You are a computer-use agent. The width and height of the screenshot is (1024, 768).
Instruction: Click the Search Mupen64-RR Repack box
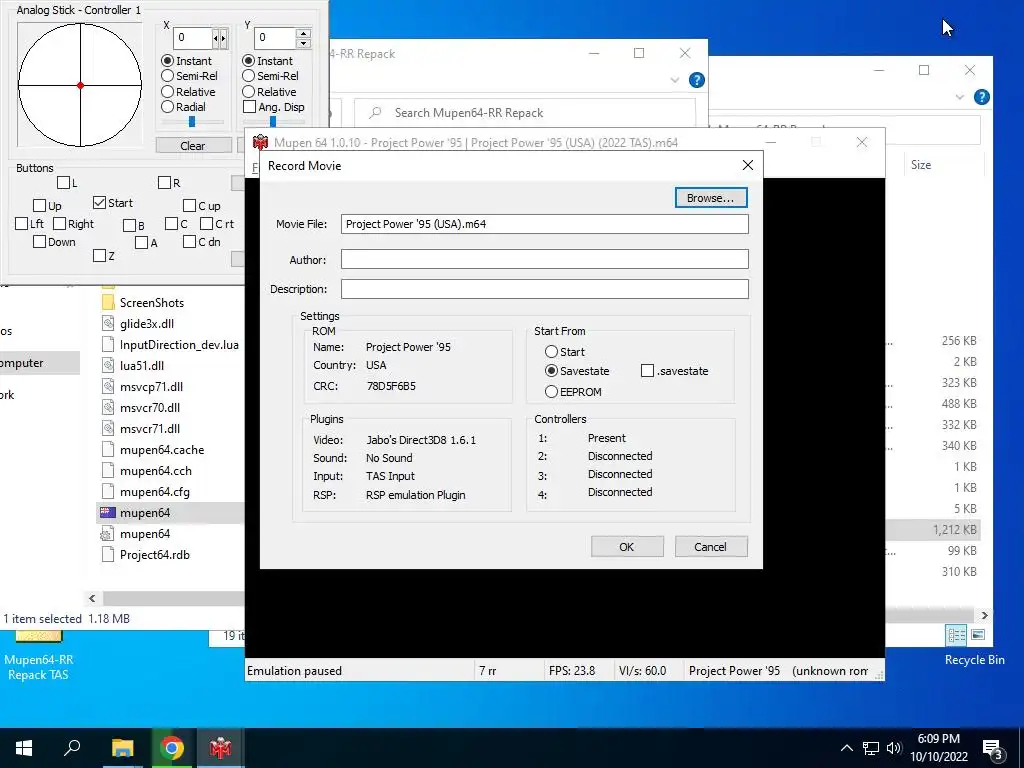tap(525, 113)
